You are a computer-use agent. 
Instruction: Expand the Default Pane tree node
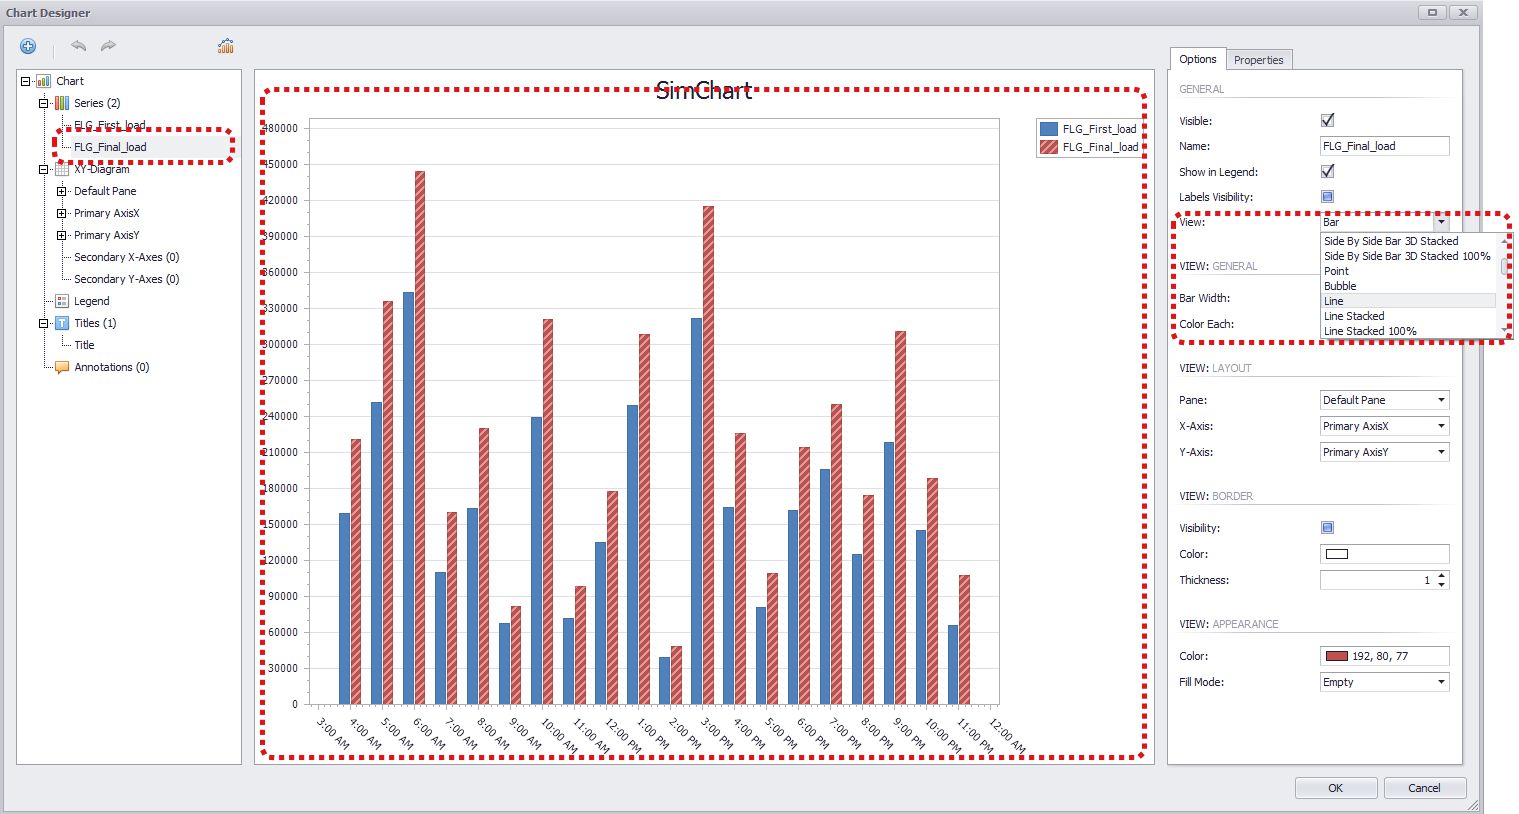tap(61, 191)
